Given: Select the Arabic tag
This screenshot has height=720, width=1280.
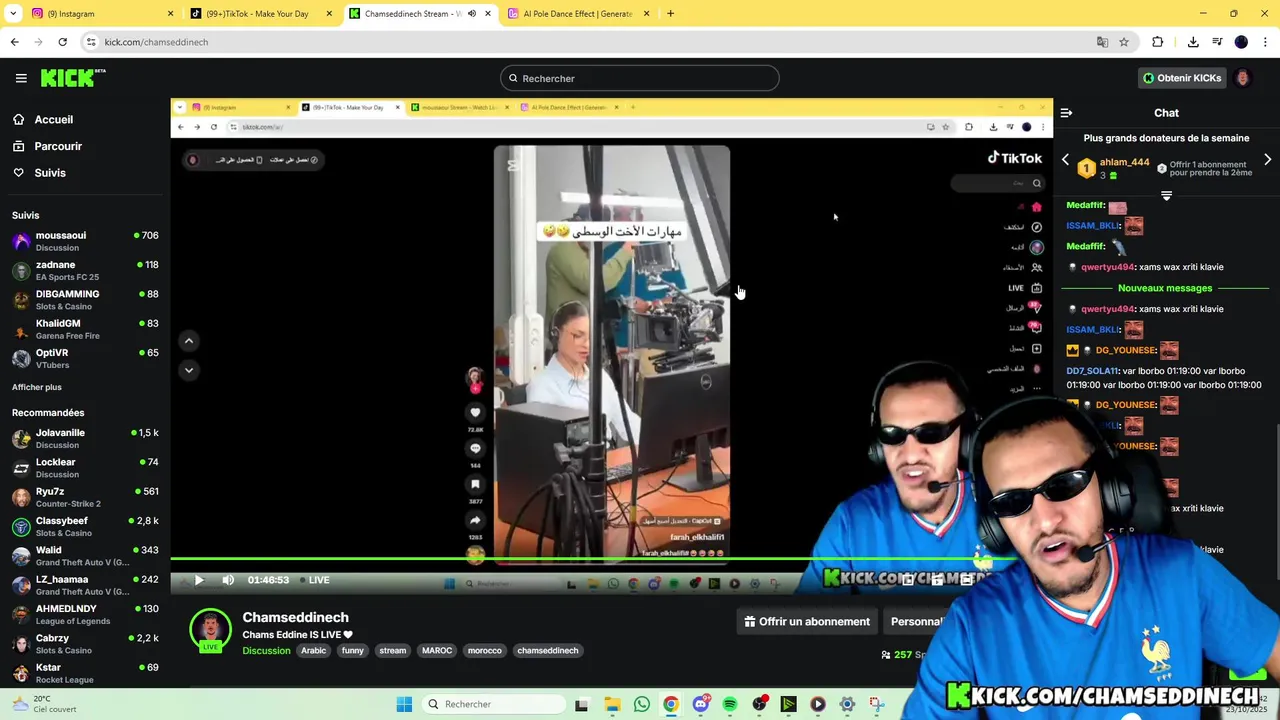Looking at the screenshot, I should click(x=314, y=651).
